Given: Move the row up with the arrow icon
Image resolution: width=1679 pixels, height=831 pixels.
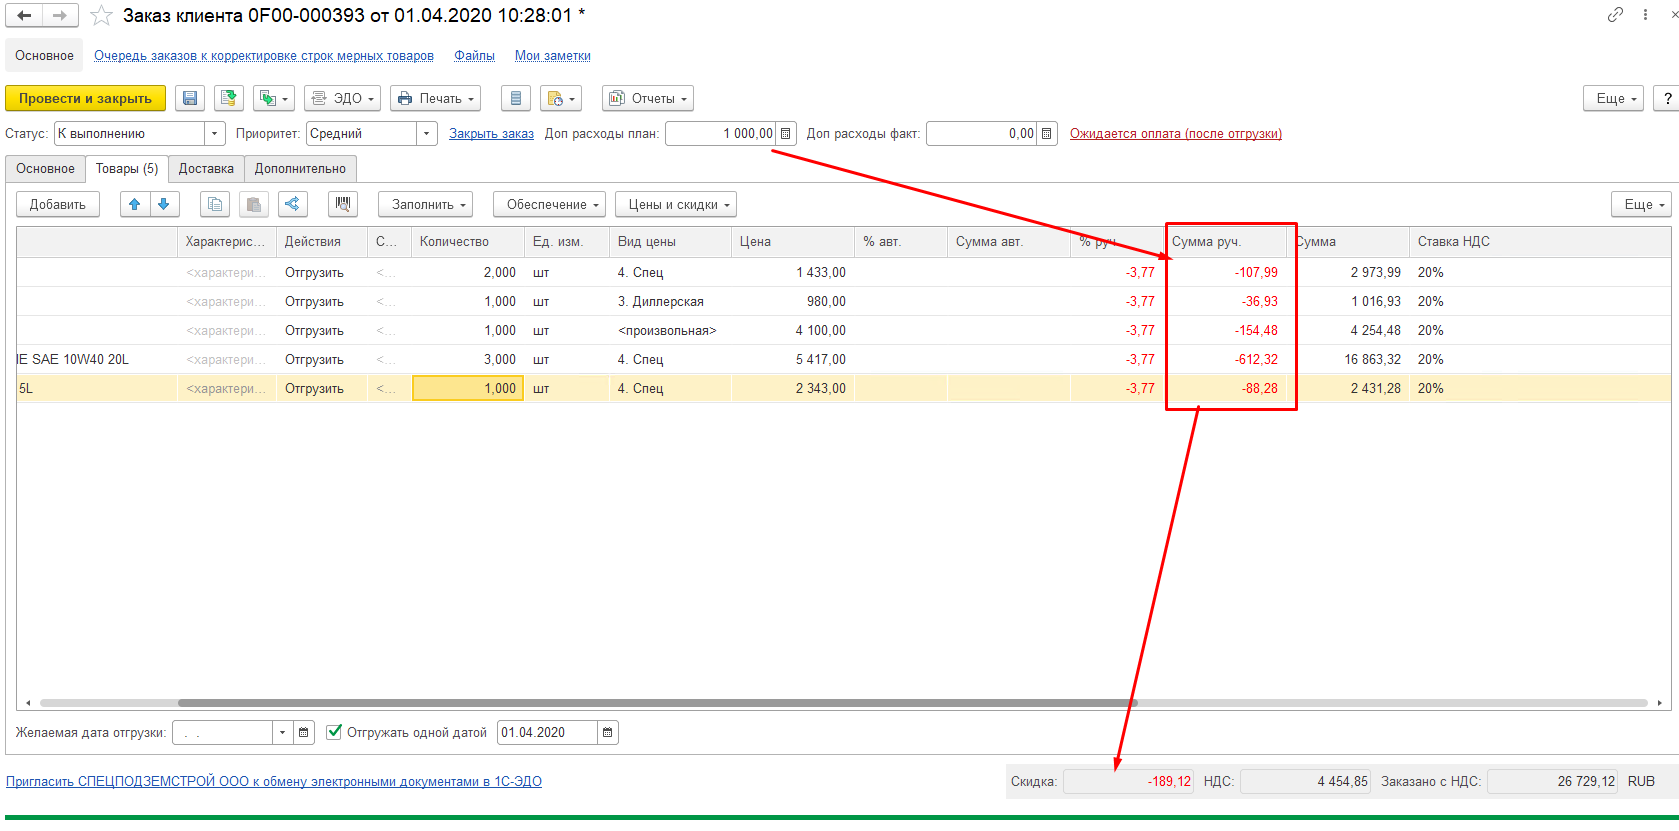Looking at the screenshot, I should point(135,204).
